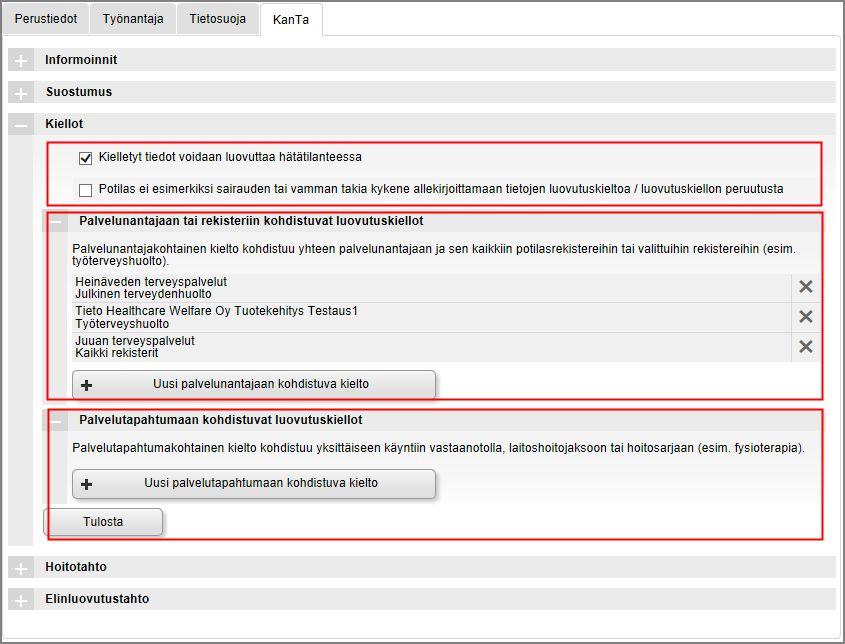The width and height of the screenshot is (845, 644).
Task: Select the Juuan terveyspalvelut row
Action: [431, 347]
